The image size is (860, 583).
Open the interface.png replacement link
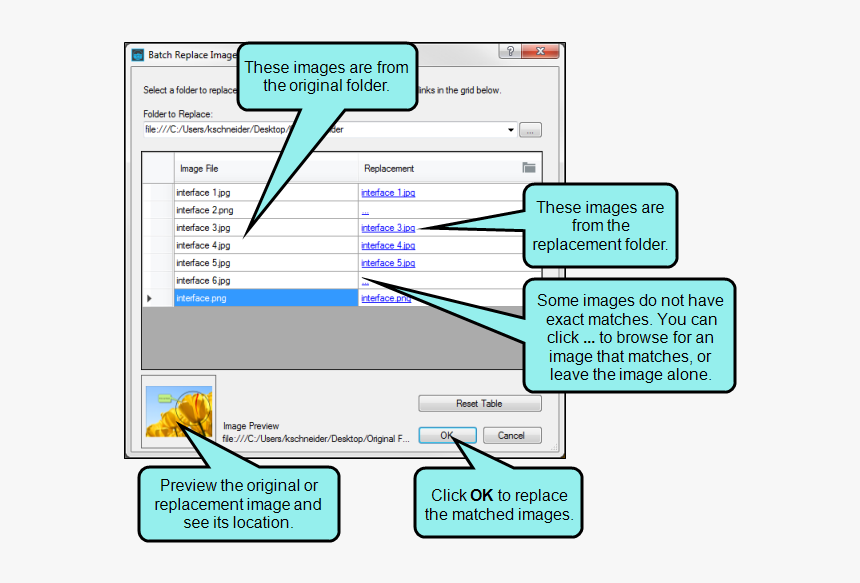click(386, 298)
